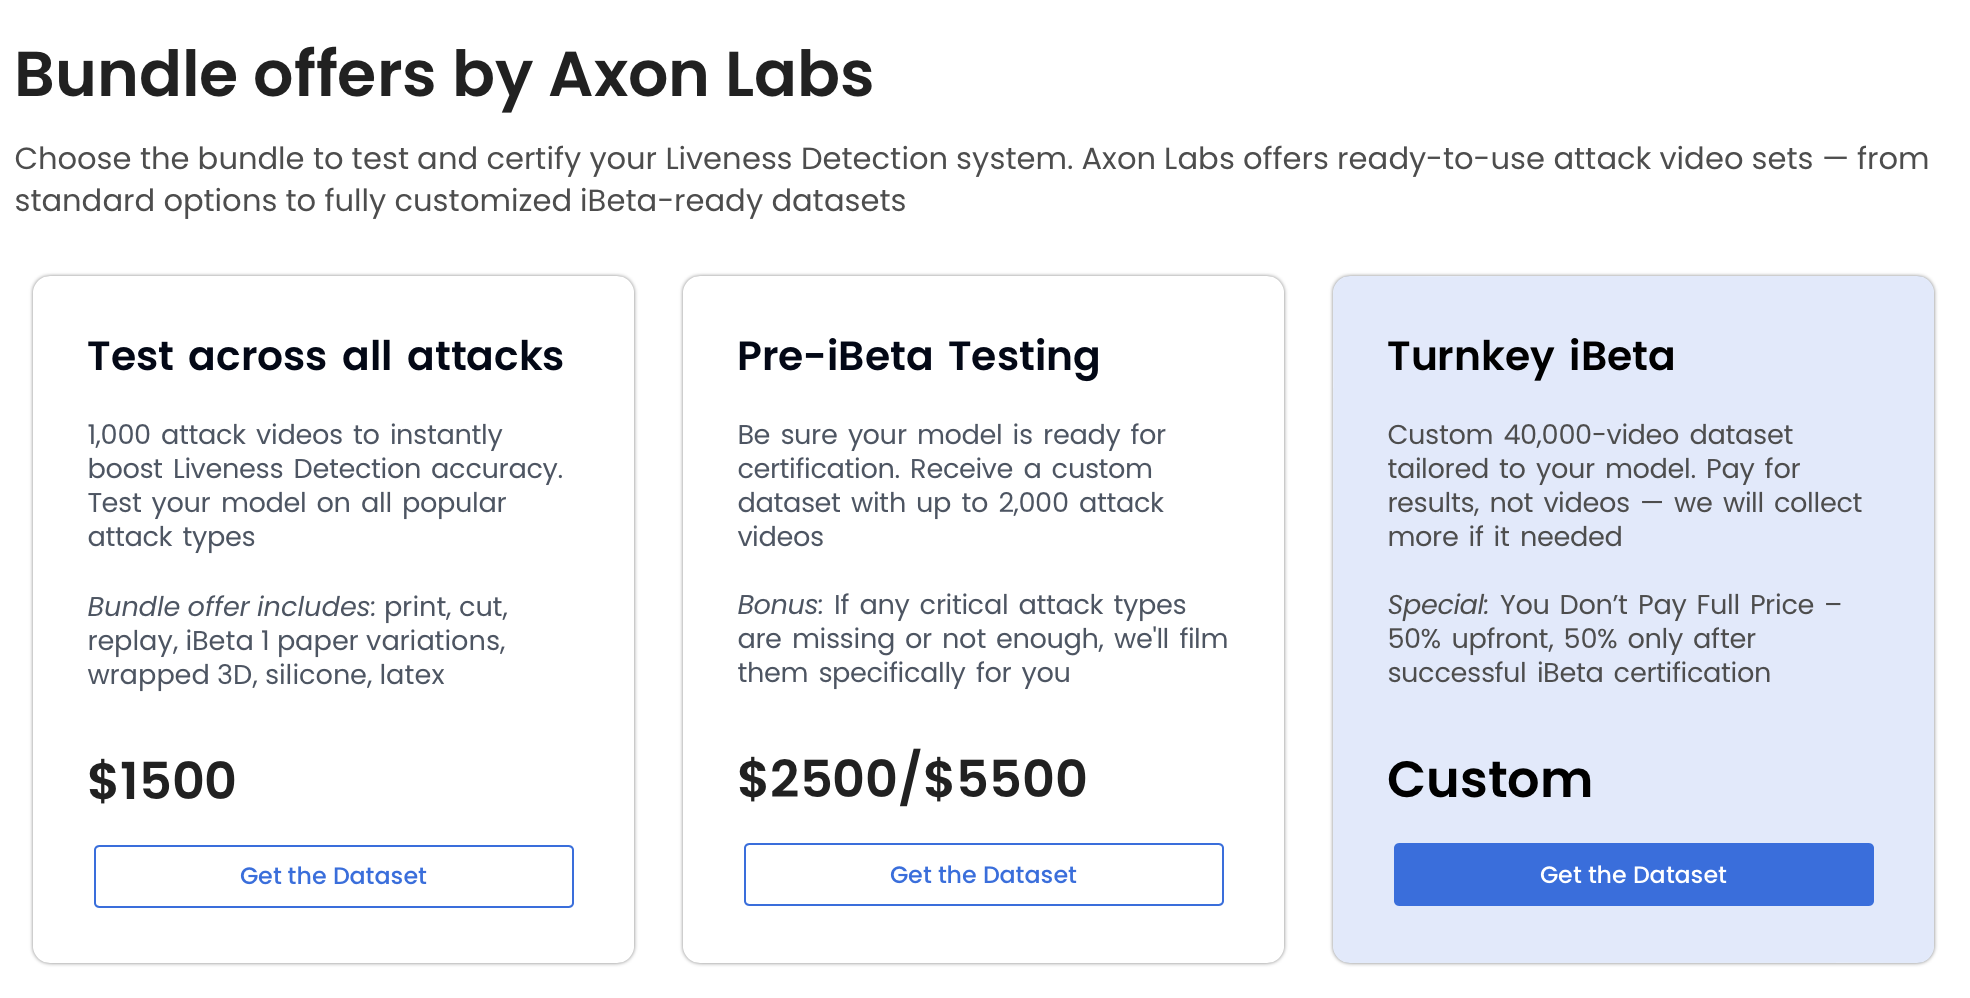This screenshot has width=1970, height=998.
Task: Click the "them specifically for you" line
Action: tap(903, 673)
